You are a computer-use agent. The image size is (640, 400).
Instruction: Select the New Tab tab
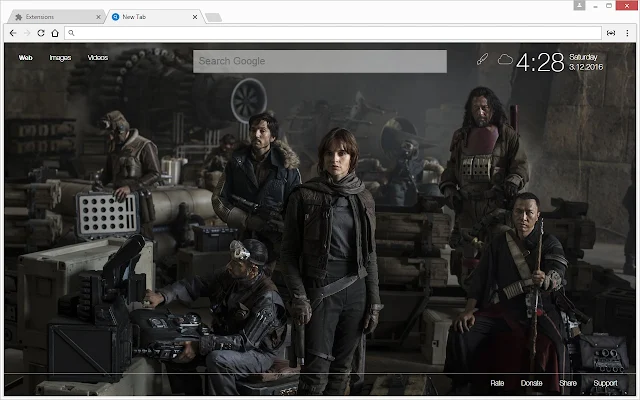[154, 17]
